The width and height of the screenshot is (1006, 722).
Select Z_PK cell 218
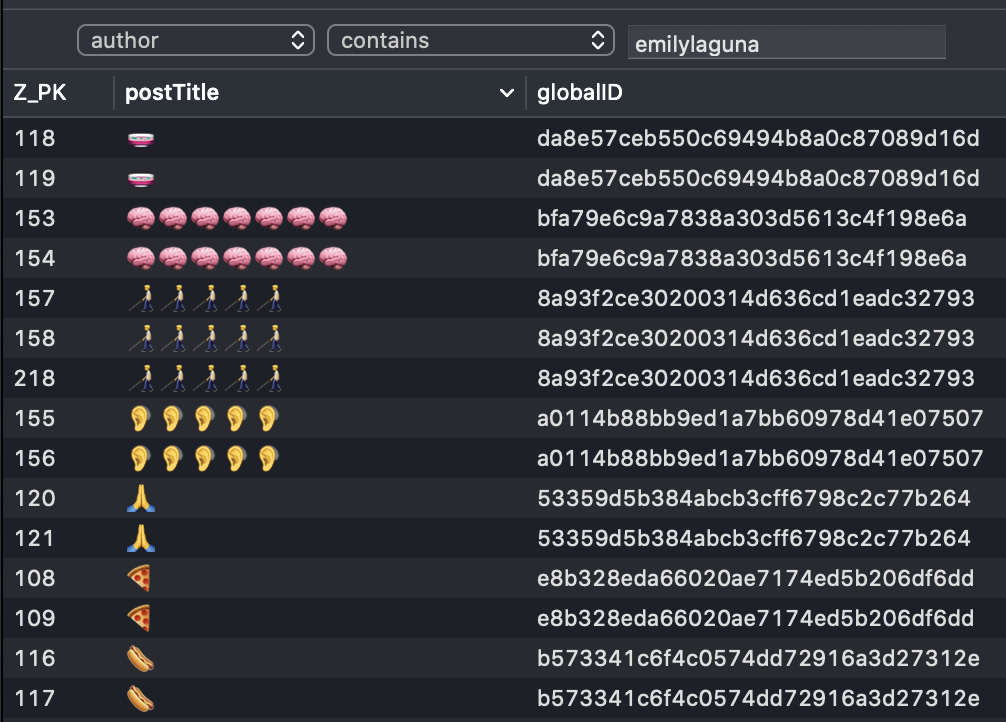click(35, 378)
